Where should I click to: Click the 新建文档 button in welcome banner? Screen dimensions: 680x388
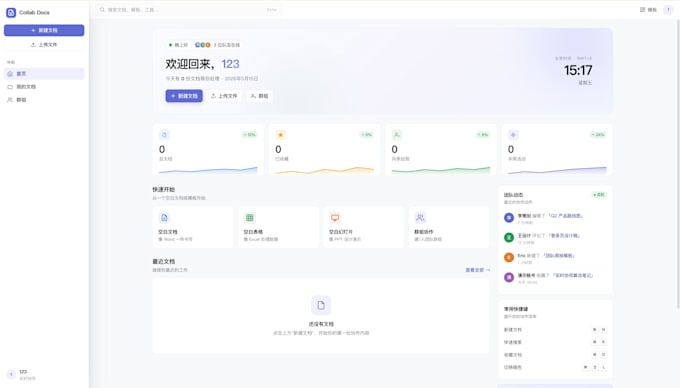(184, 96)
